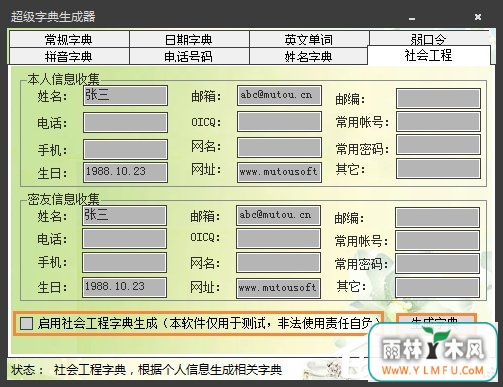The height and width of the screenshot is (387, 503).
Task: Click 网址 field in 密友信息收集
Action: click(x=279, y=288)
